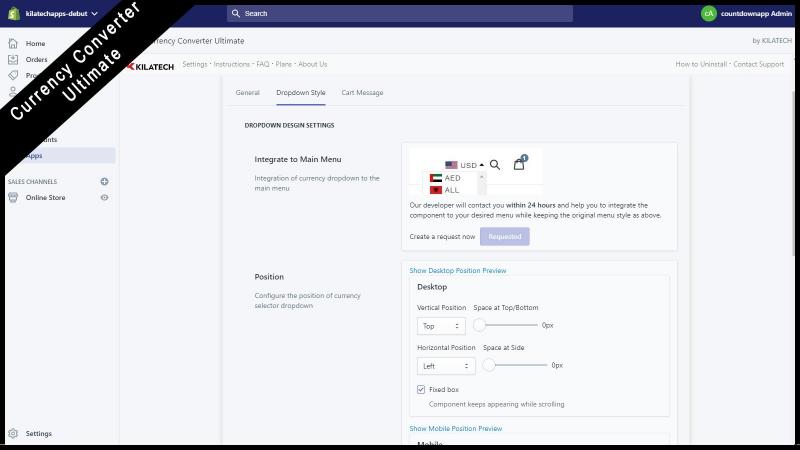This screenshot has width=800, height=450.
Task: Click the preview magnifier search icon
Action: pos(495,165)
